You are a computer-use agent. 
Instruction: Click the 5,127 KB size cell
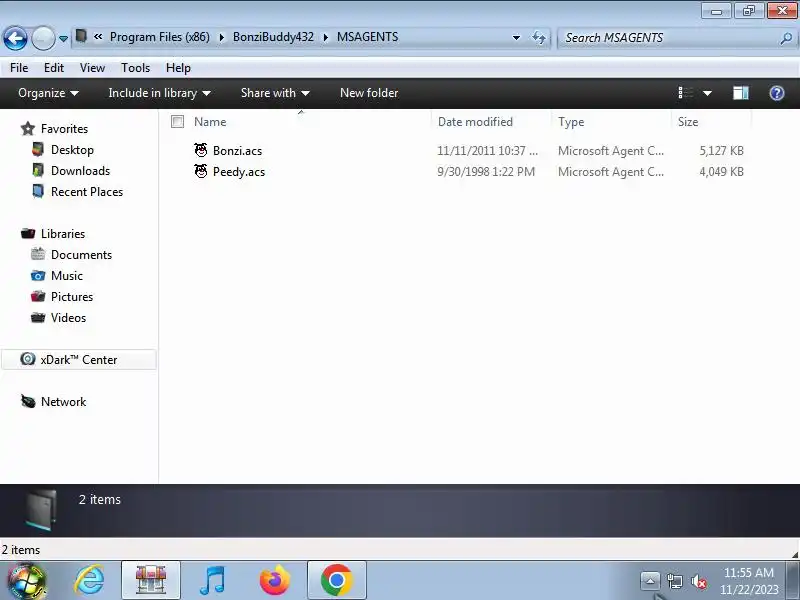721,151
